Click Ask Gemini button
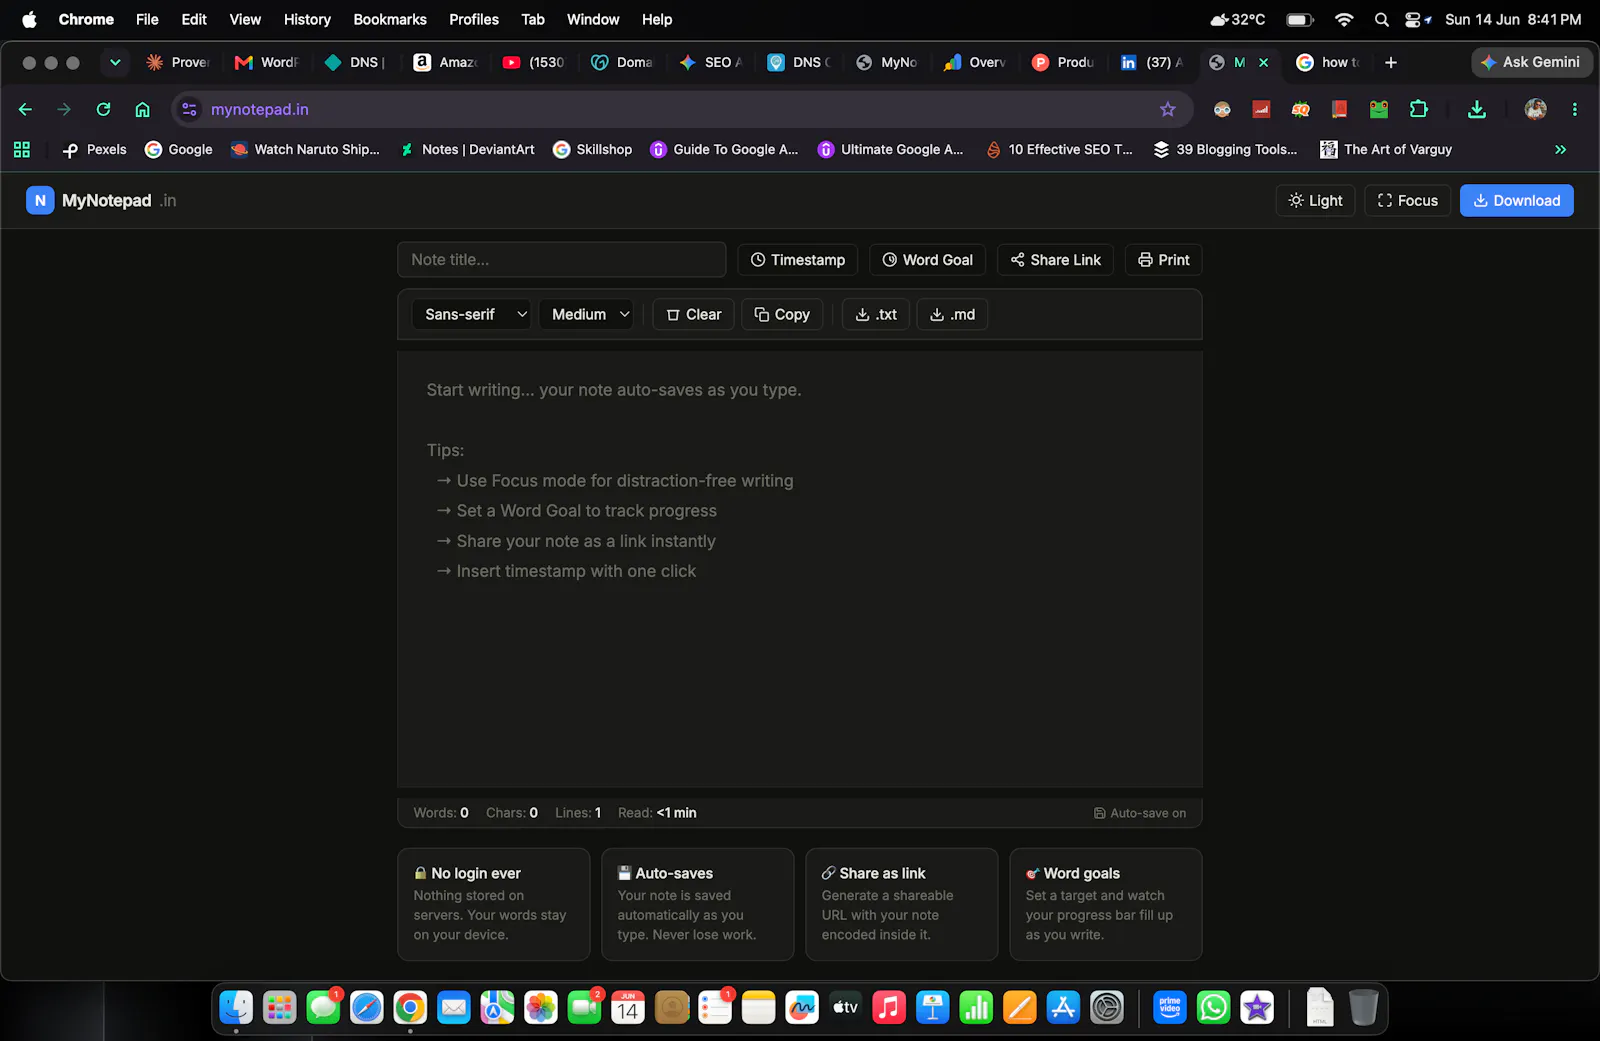The height and width of the screenshot is (1041, 1600). point(1531,62)
